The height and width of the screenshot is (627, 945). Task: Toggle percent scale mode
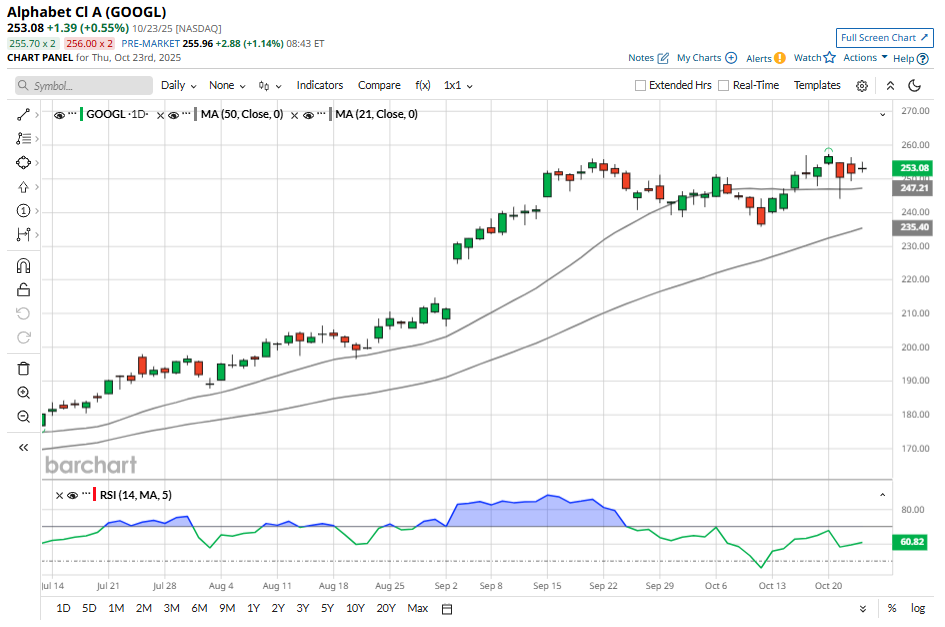click(891, 608)
